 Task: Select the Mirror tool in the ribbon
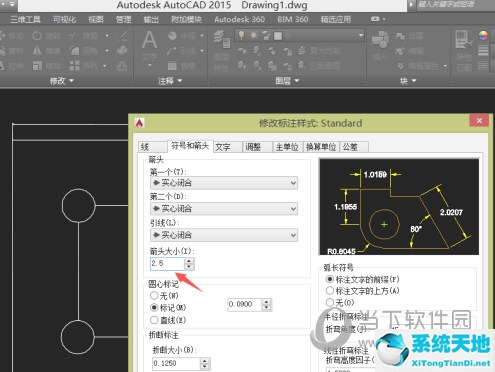click(x=48, y=51)
